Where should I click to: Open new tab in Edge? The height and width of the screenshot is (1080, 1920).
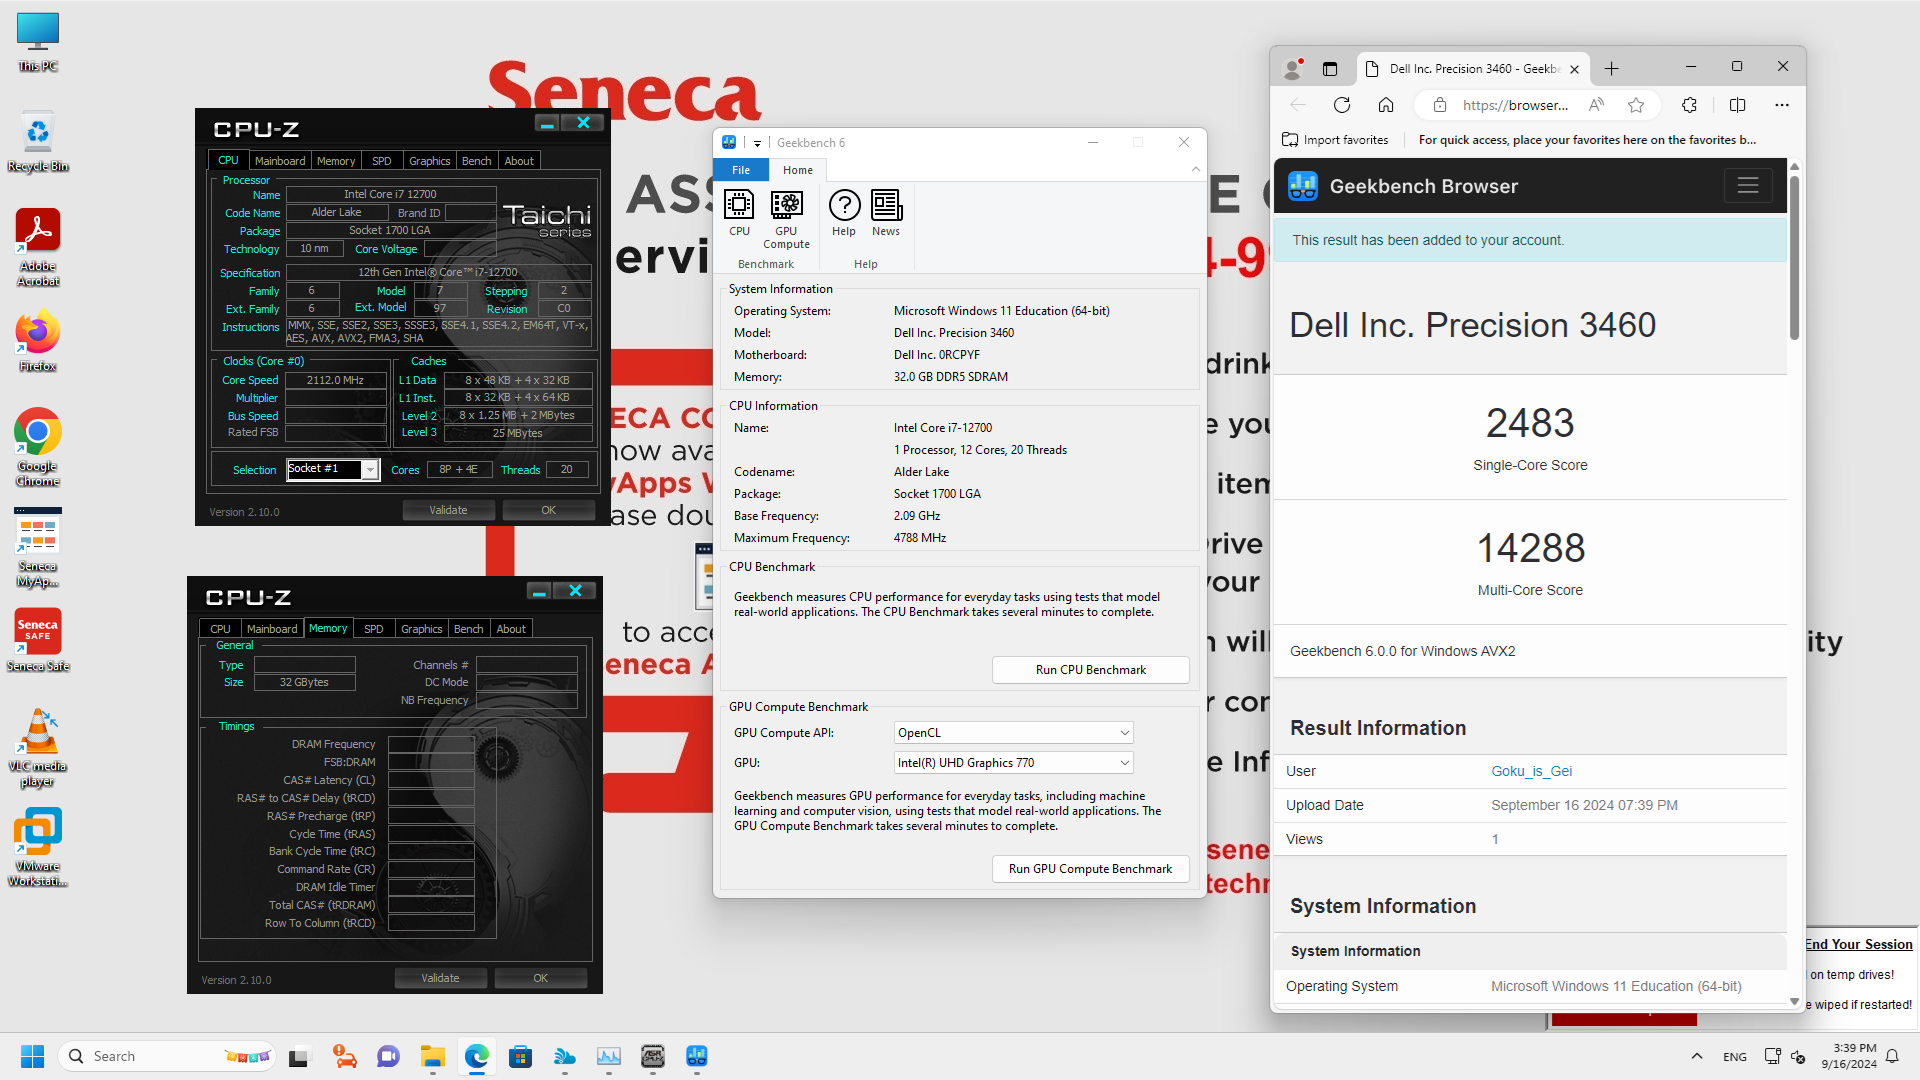click(x=1611, y=69)
